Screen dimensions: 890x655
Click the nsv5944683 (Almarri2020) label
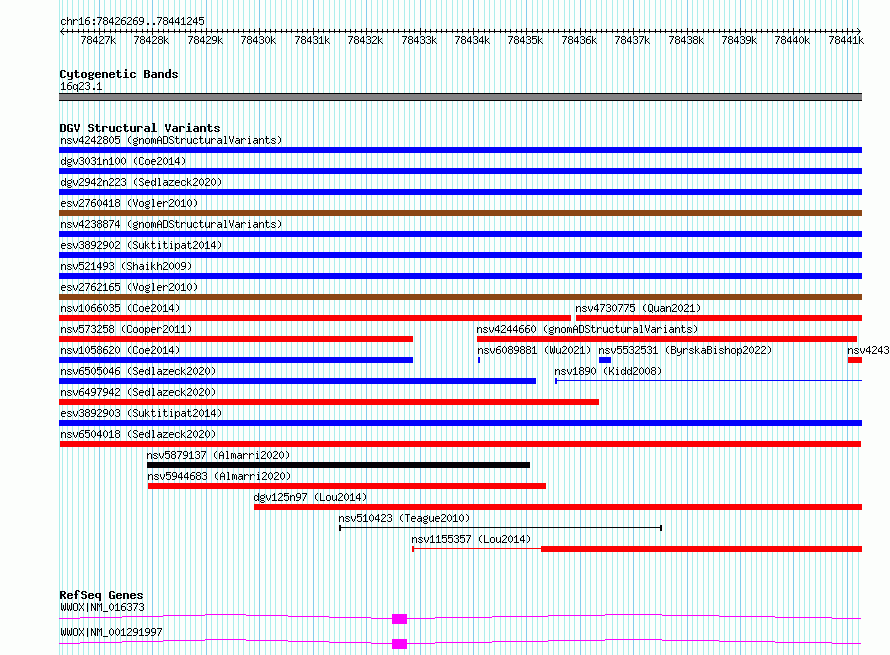tap(219, 476)
